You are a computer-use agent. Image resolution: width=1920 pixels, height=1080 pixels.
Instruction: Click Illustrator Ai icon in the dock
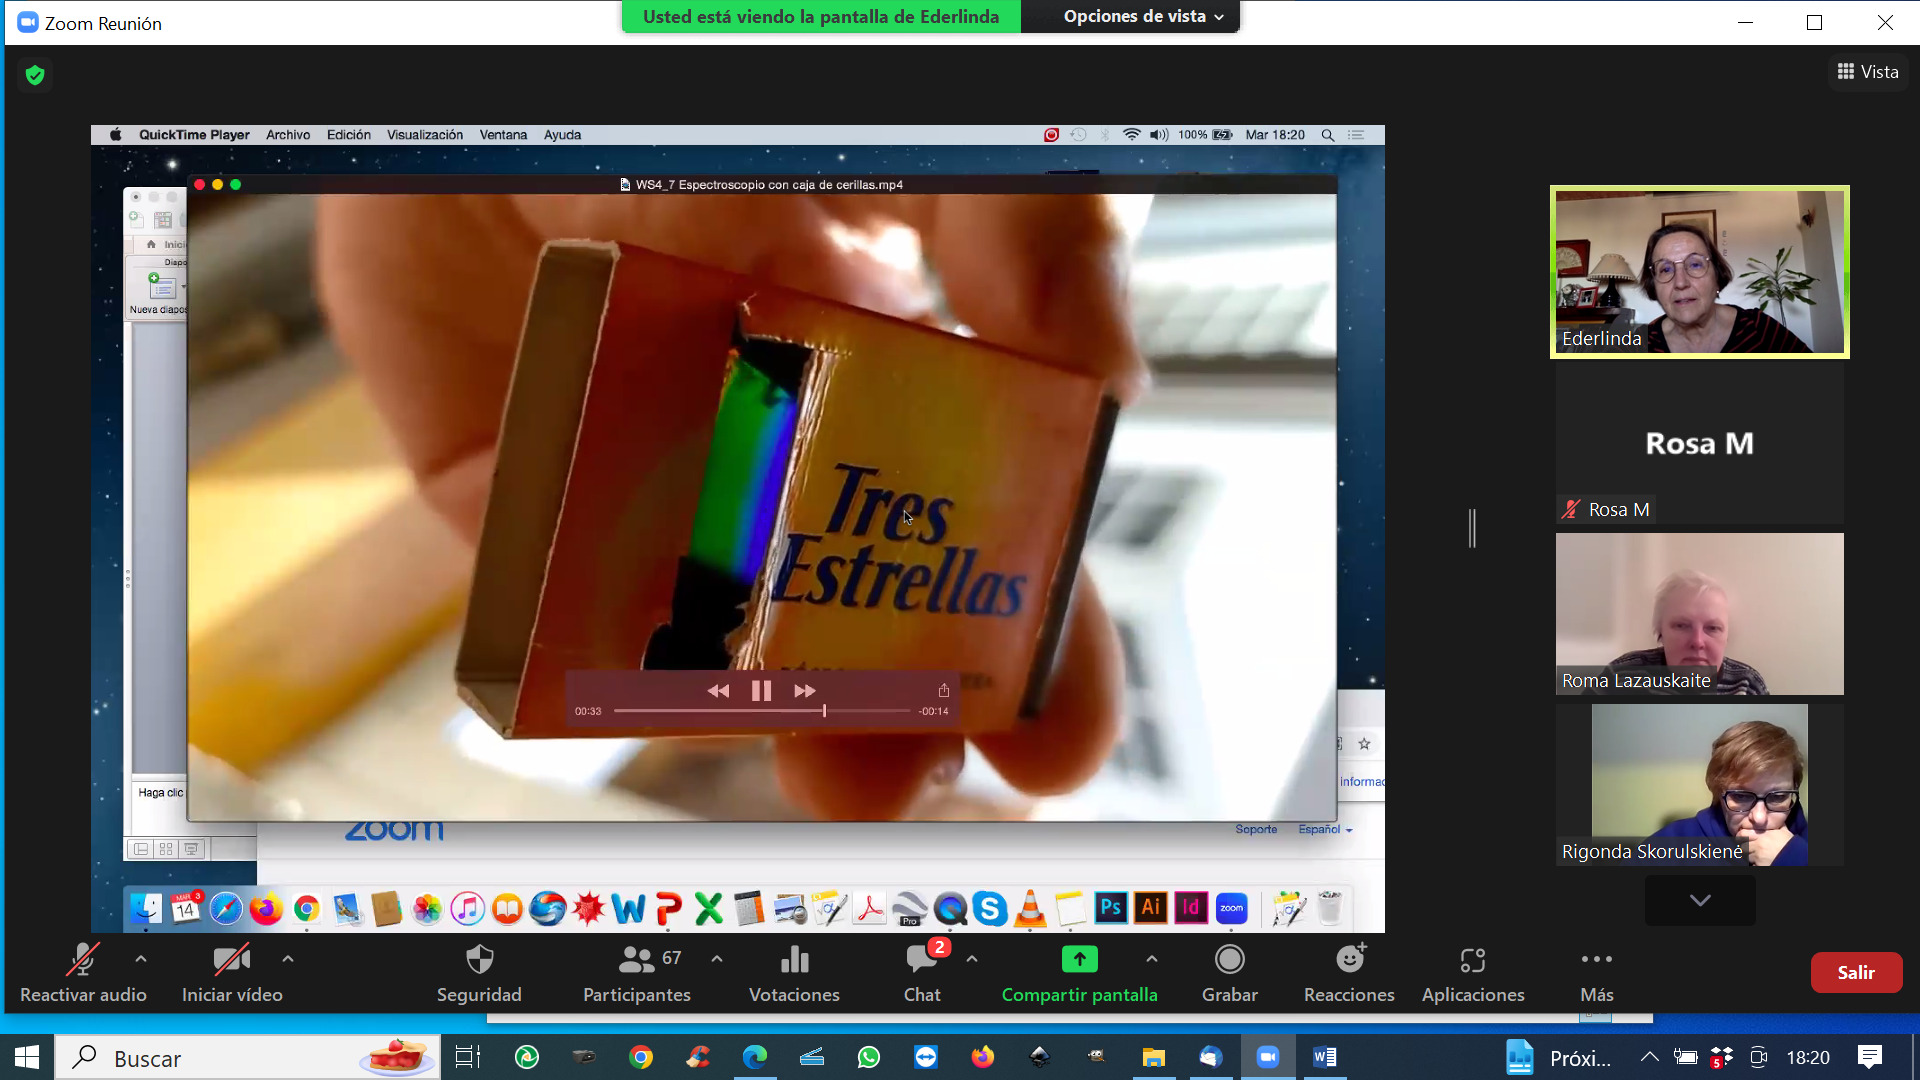click(x=1151, y=907)
